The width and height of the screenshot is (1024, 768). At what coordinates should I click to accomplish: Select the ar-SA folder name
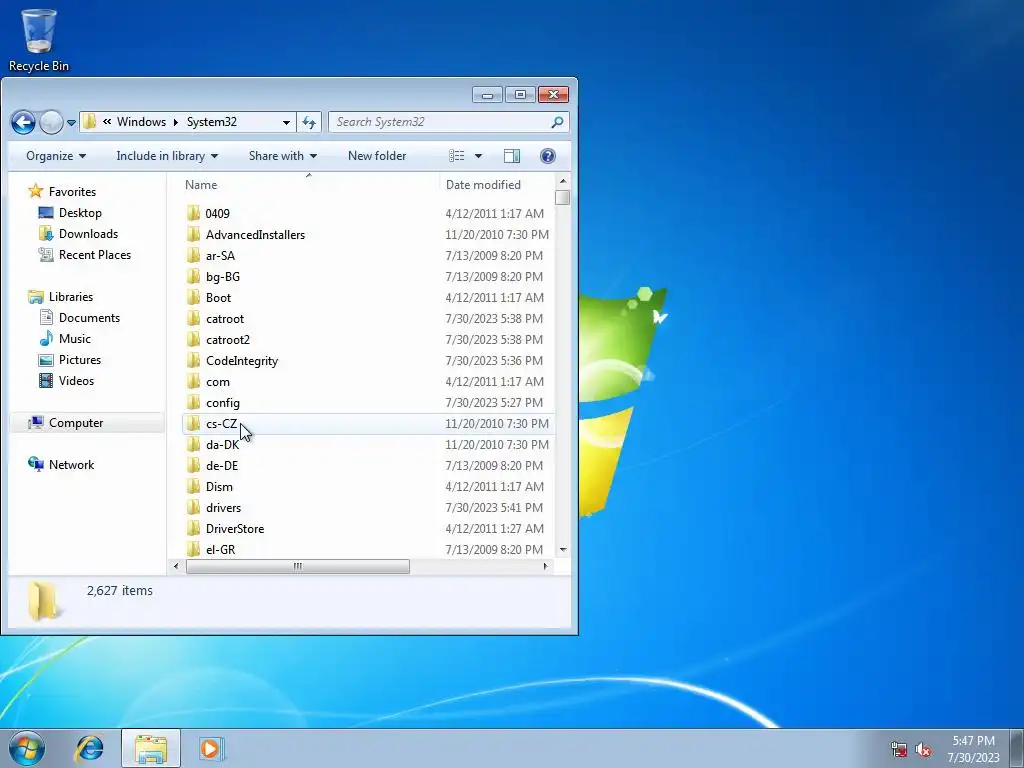click(x=220, y=255)
